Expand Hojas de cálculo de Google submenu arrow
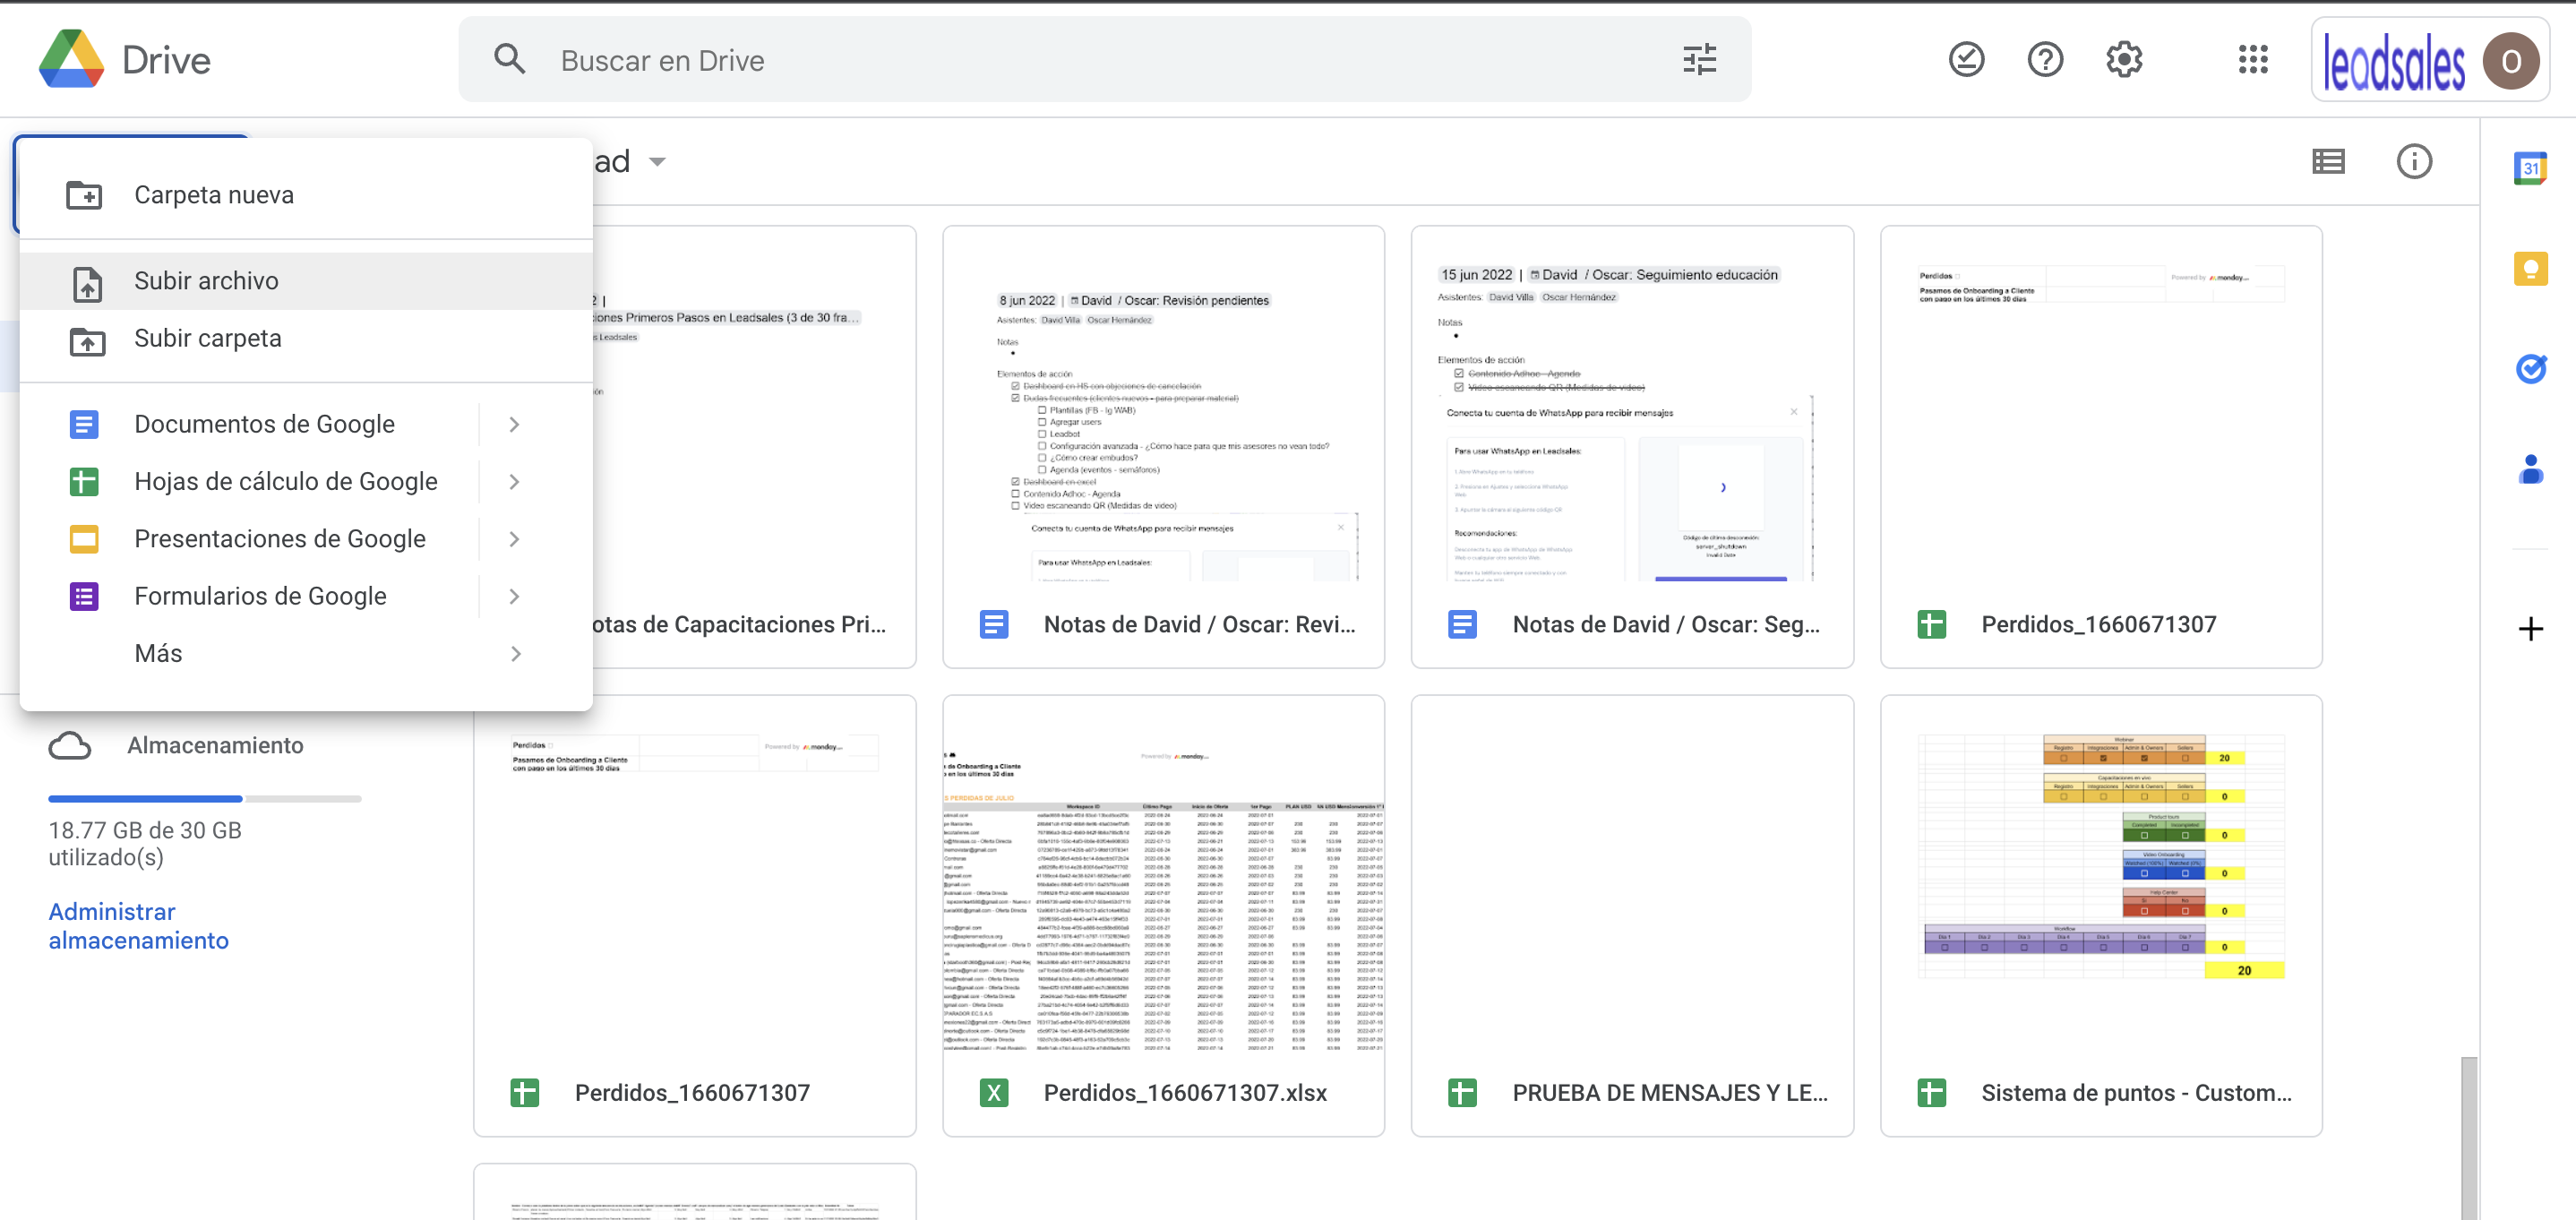Screen dimensions: 2576x1220 tap(514, 481)
